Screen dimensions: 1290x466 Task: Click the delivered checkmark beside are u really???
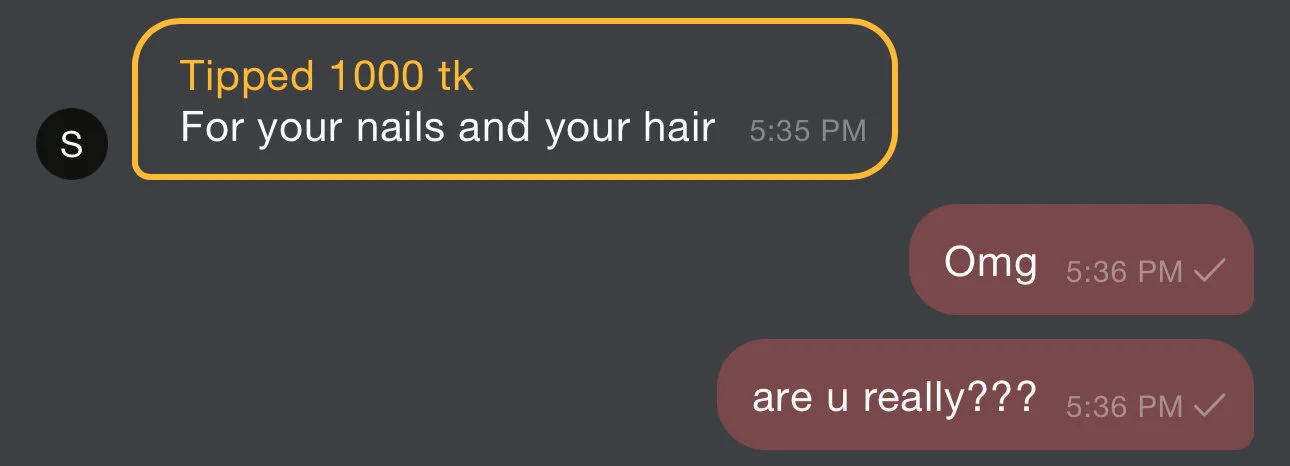[1210, 405]
